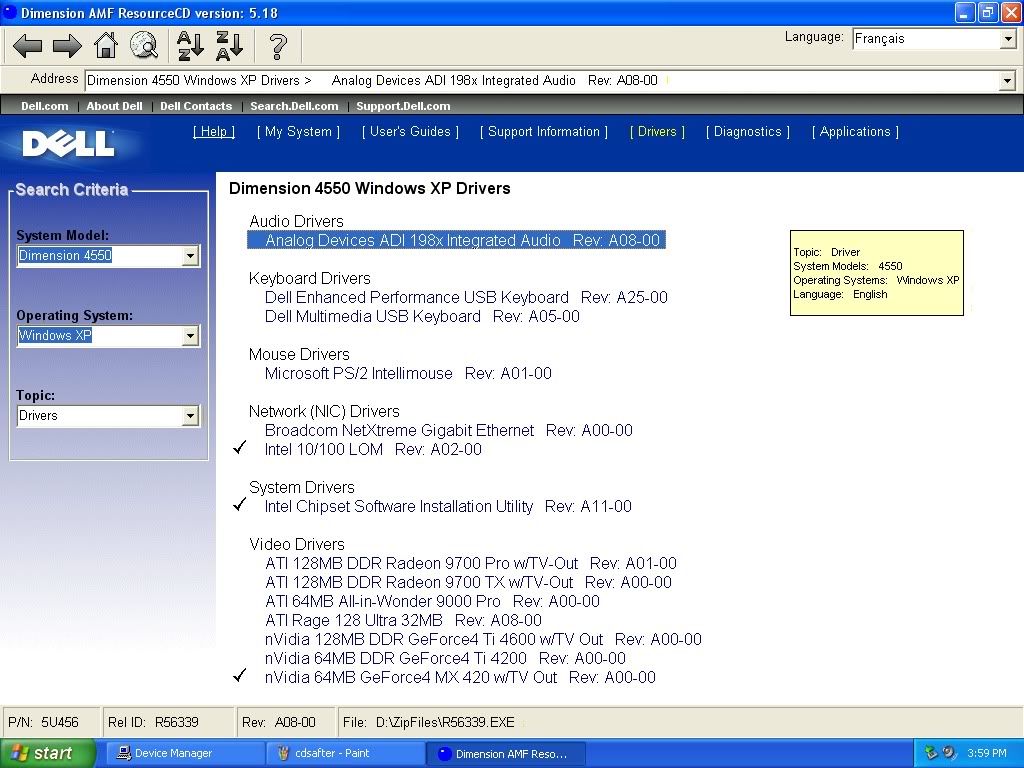This screenshot has height=768, width=1024.
Task: Switch to Device Manager in taskbar
Action: (185, 753)
